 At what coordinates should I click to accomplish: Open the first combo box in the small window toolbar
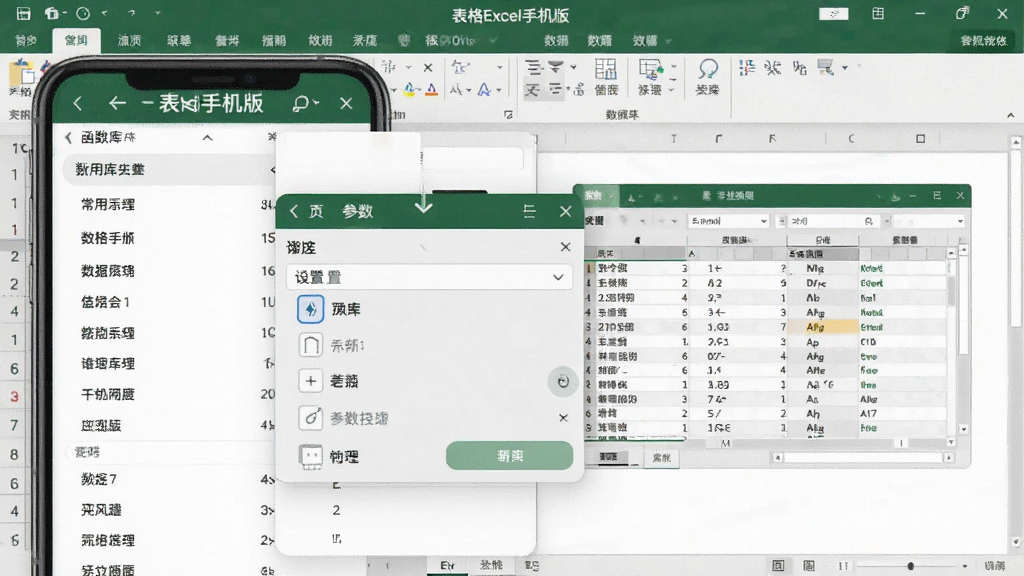[x=729, y=221]
